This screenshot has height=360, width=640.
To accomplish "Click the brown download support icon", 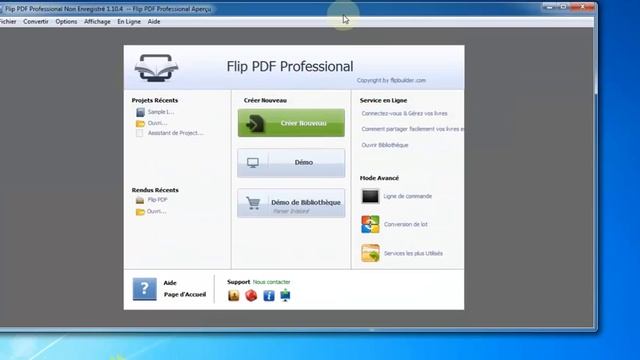I will pyautogui.click(x=233, y=296).
